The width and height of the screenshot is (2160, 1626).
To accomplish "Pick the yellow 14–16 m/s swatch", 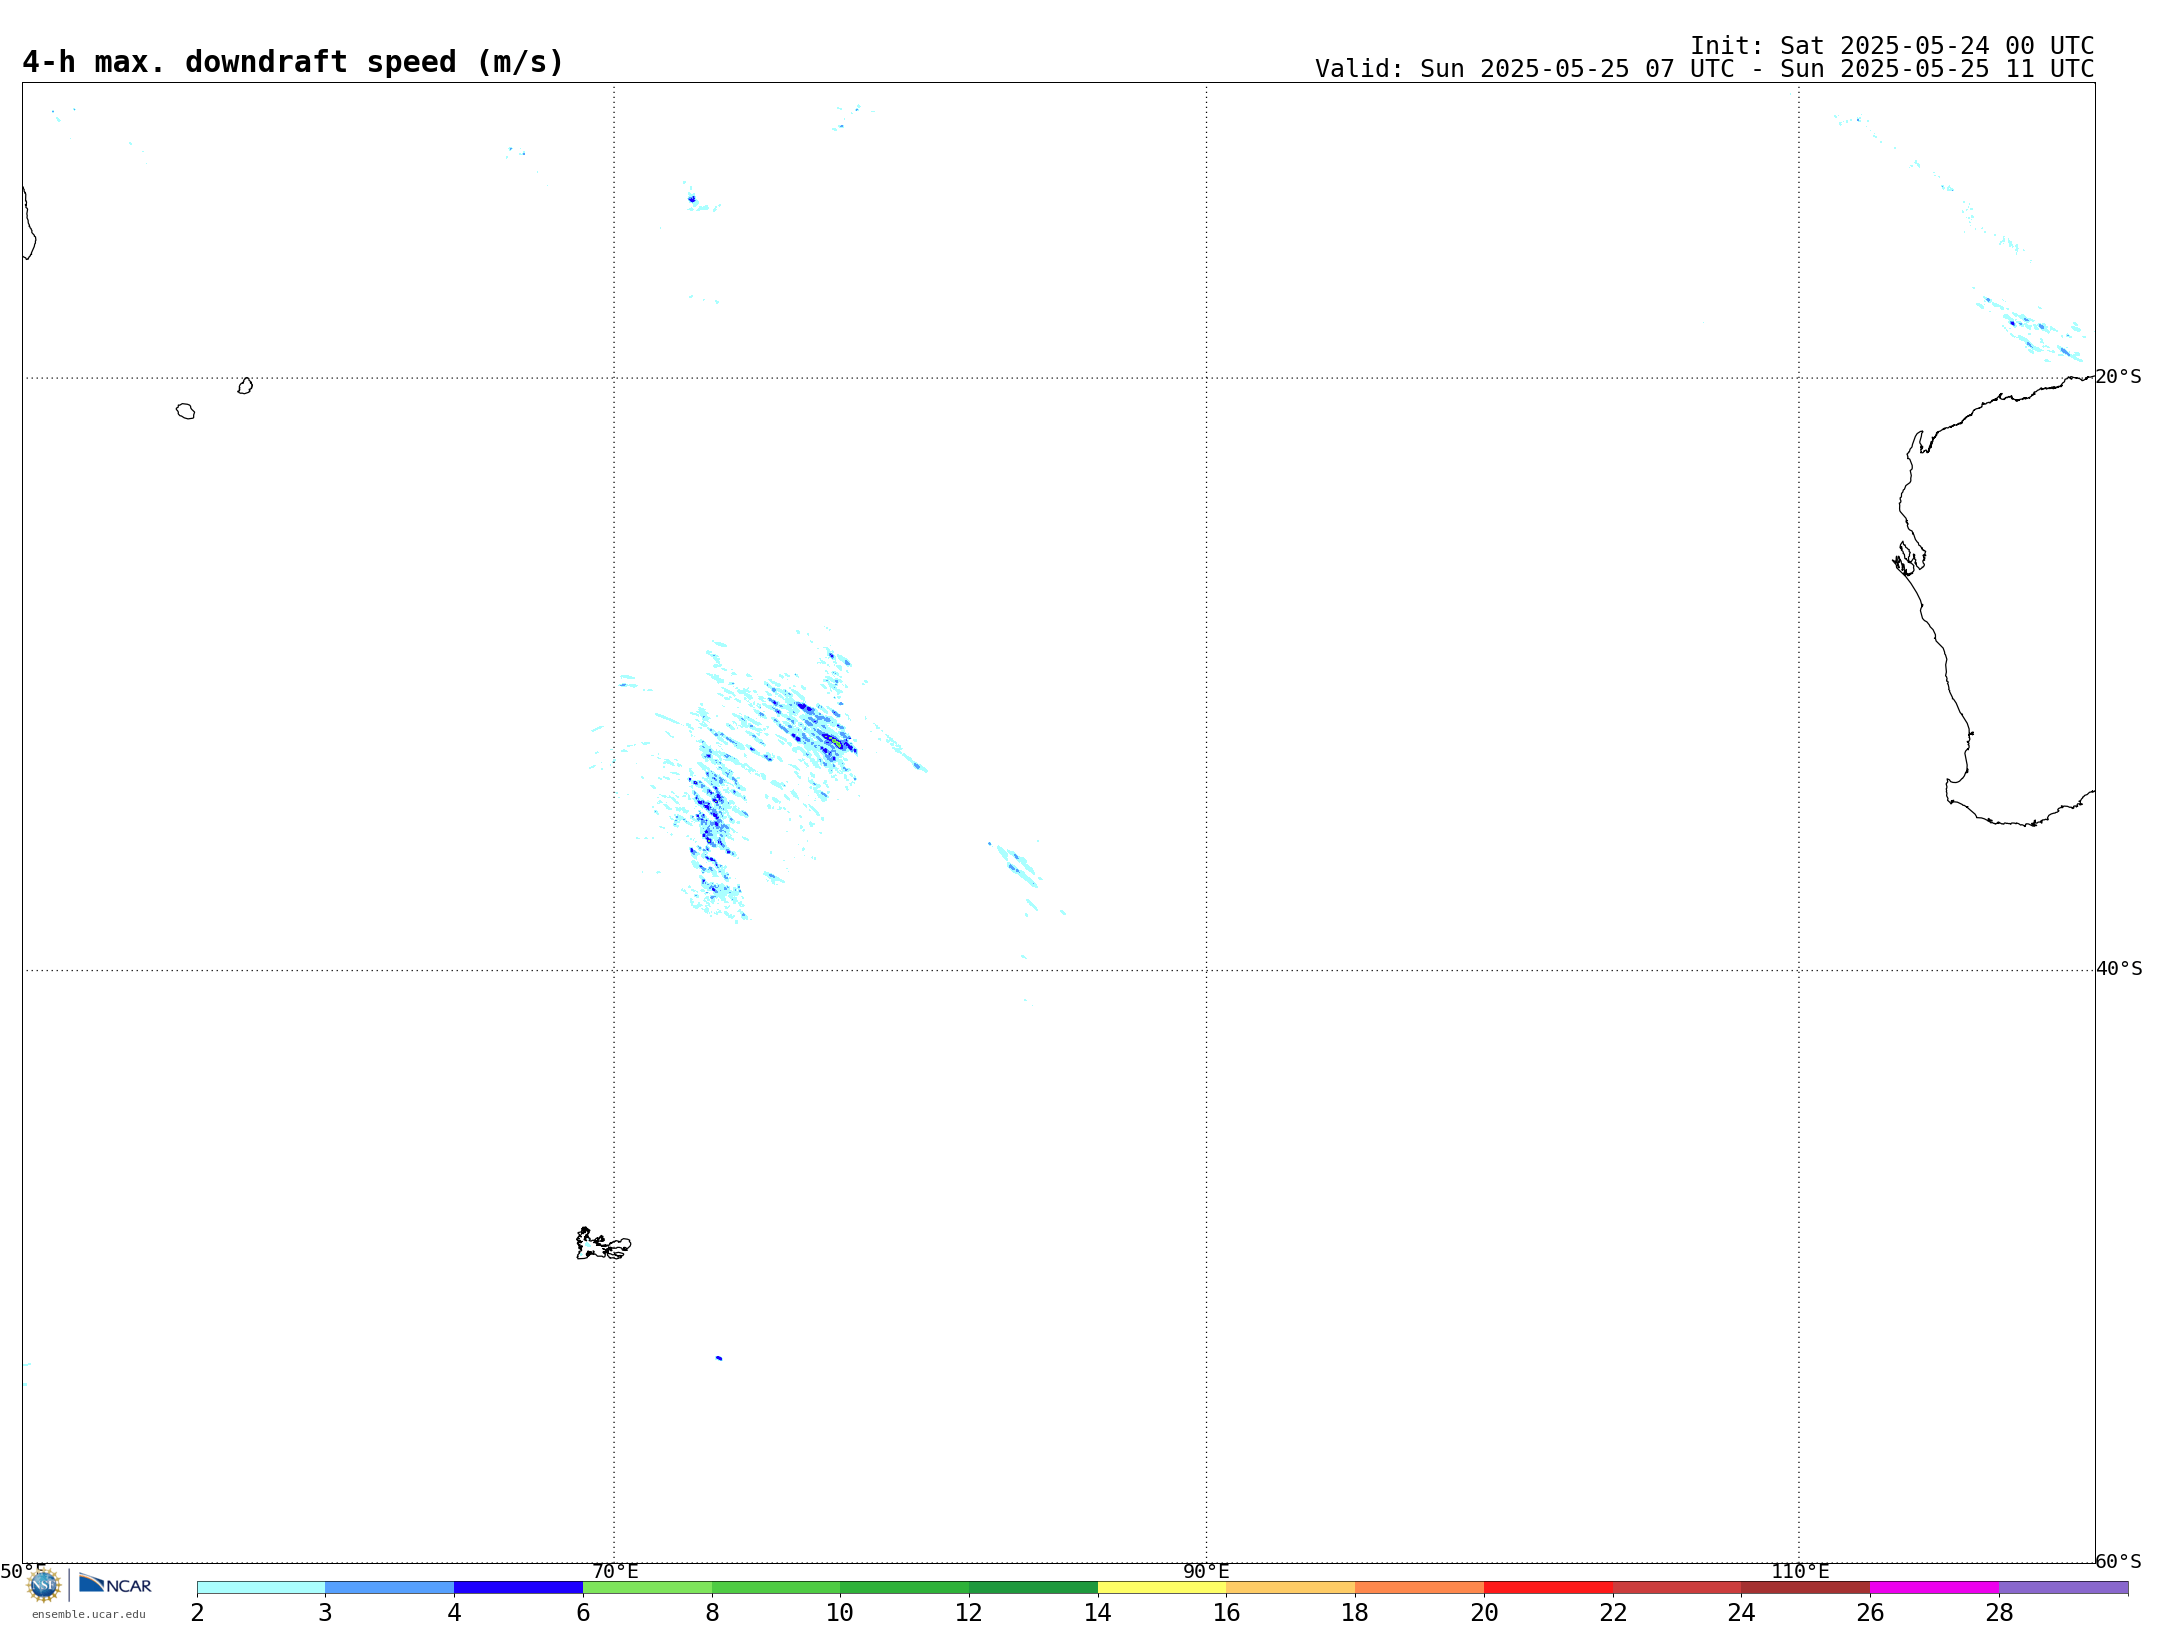I will click(x=1162, y=1588).
